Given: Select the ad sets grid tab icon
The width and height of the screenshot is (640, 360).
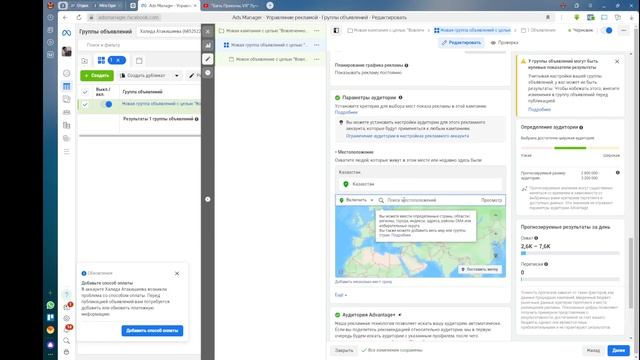Looking at the screenshot, I should 101,60.
